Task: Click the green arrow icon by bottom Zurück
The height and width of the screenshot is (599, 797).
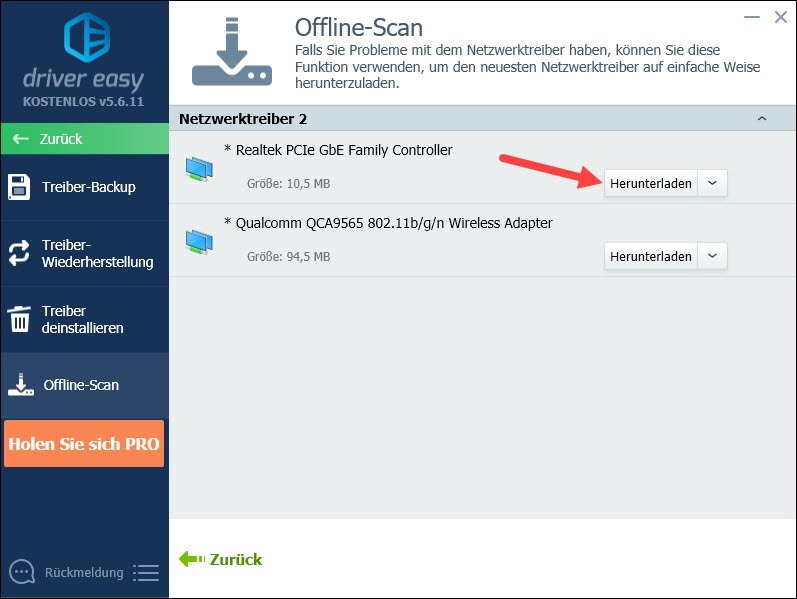Action: pyautogui.click(x=192, y=559)
